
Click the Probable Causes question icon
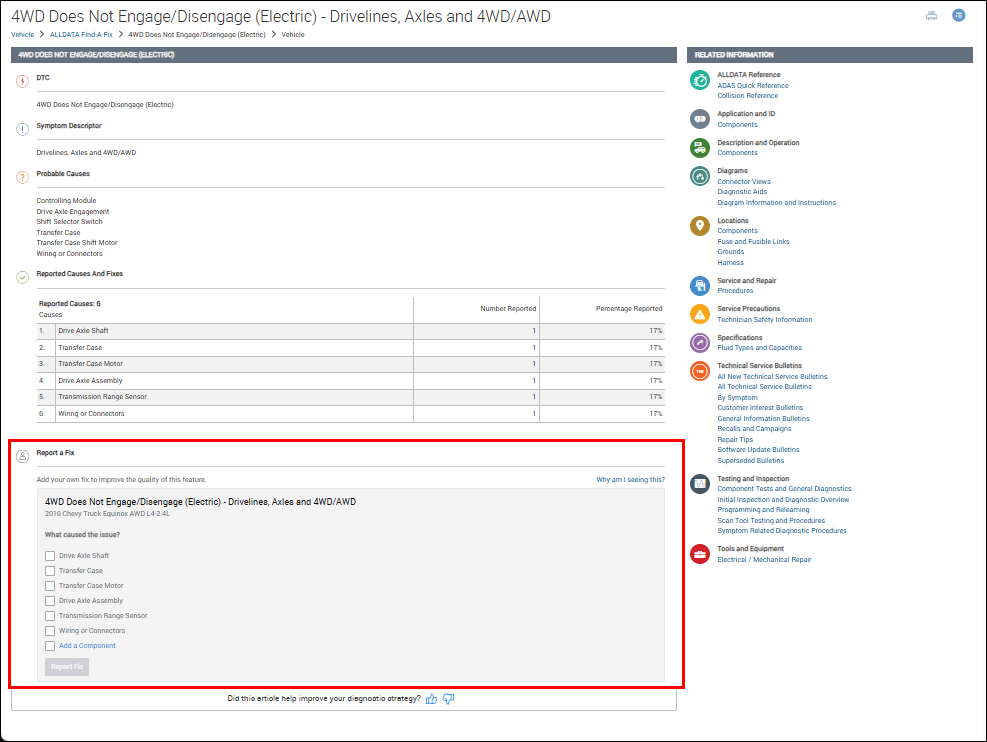point(22,177)
